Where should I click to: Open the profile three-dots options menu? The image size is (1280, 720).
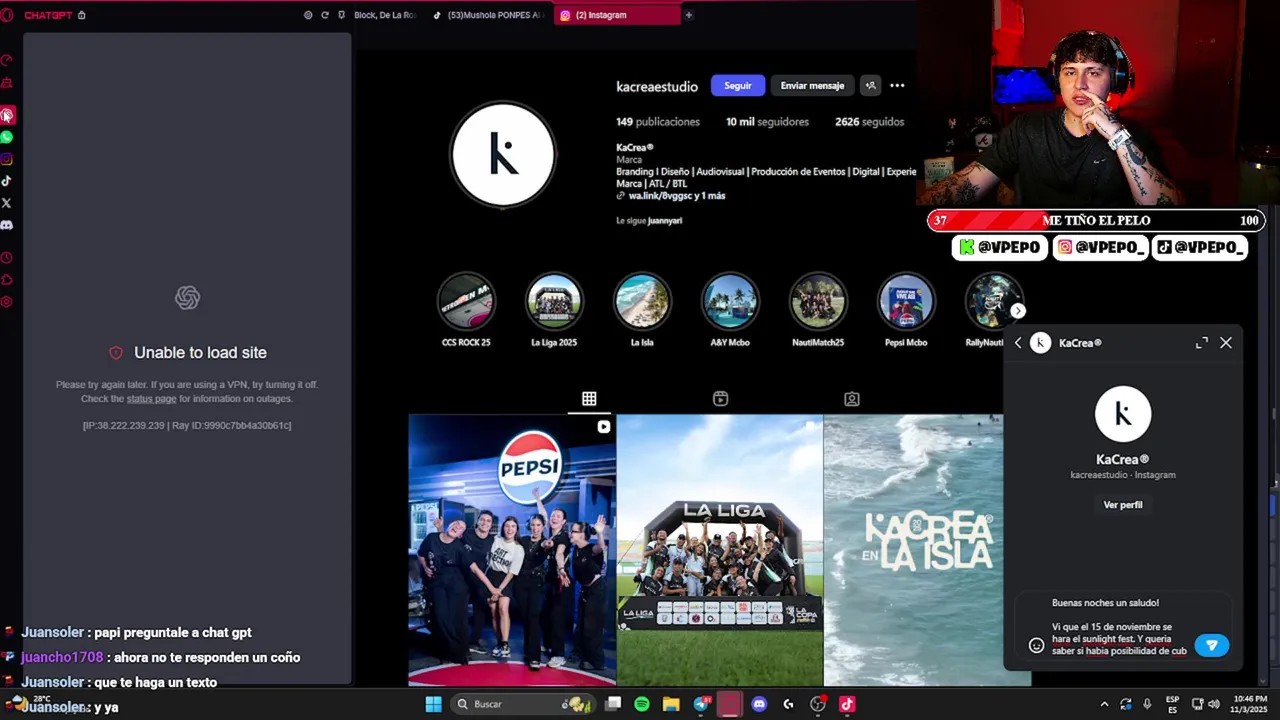(x=897, y=85)
